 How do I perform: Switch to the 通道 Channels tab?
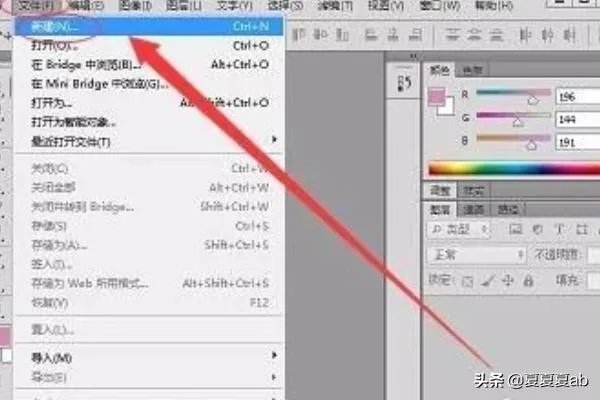[473, 210]
